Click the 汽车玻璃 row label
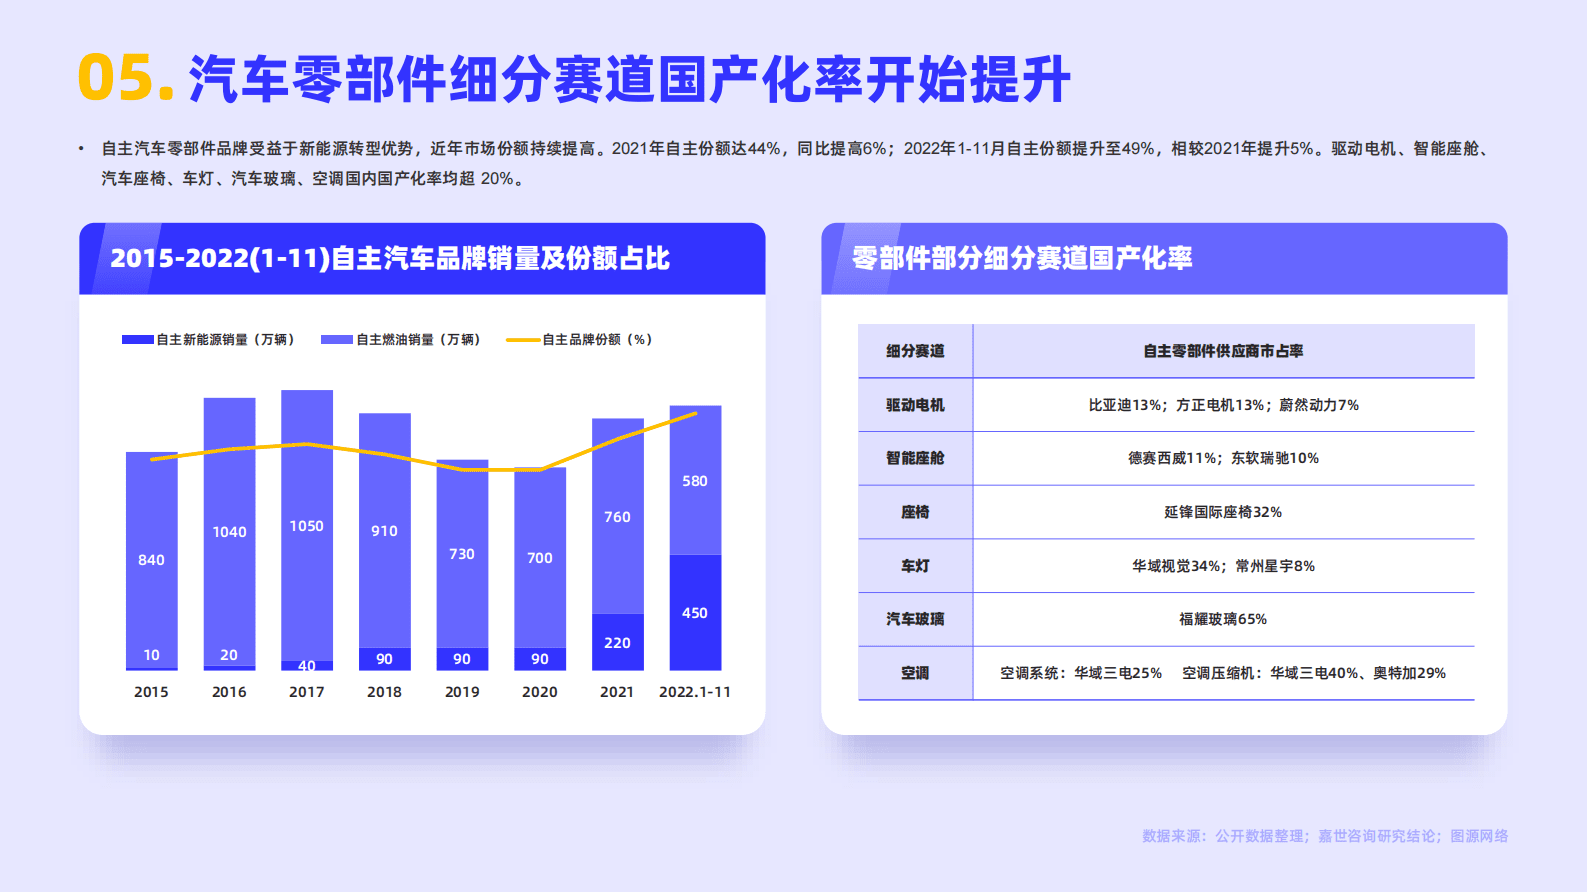The height and width of the screenshot is (892, 1587). (915, 619)
